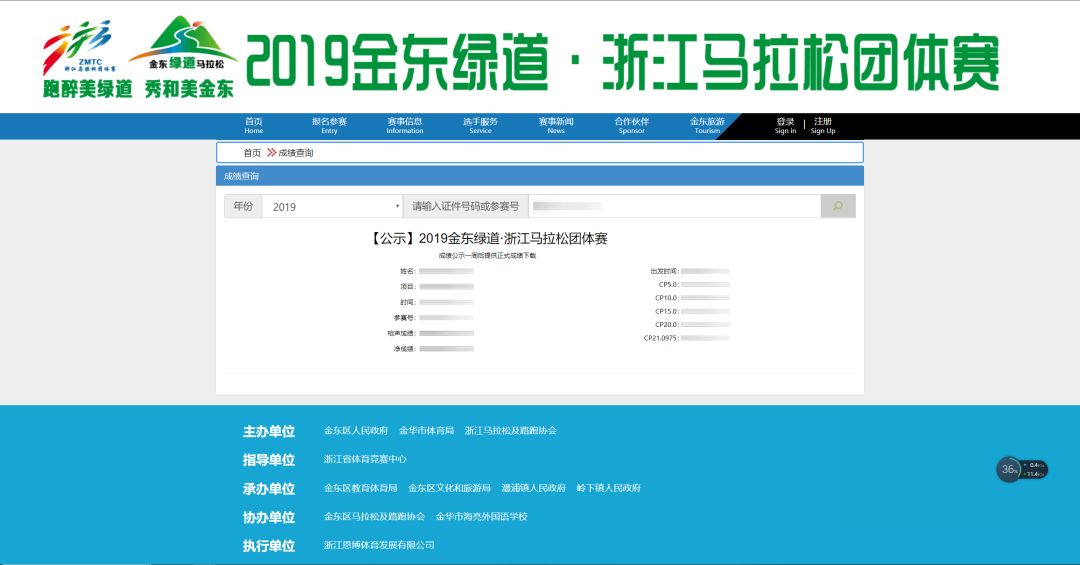Click the 承办单位 footer label
This screenshot has width=1080, height=565.
pyautogui.click(x=269, y=489)
